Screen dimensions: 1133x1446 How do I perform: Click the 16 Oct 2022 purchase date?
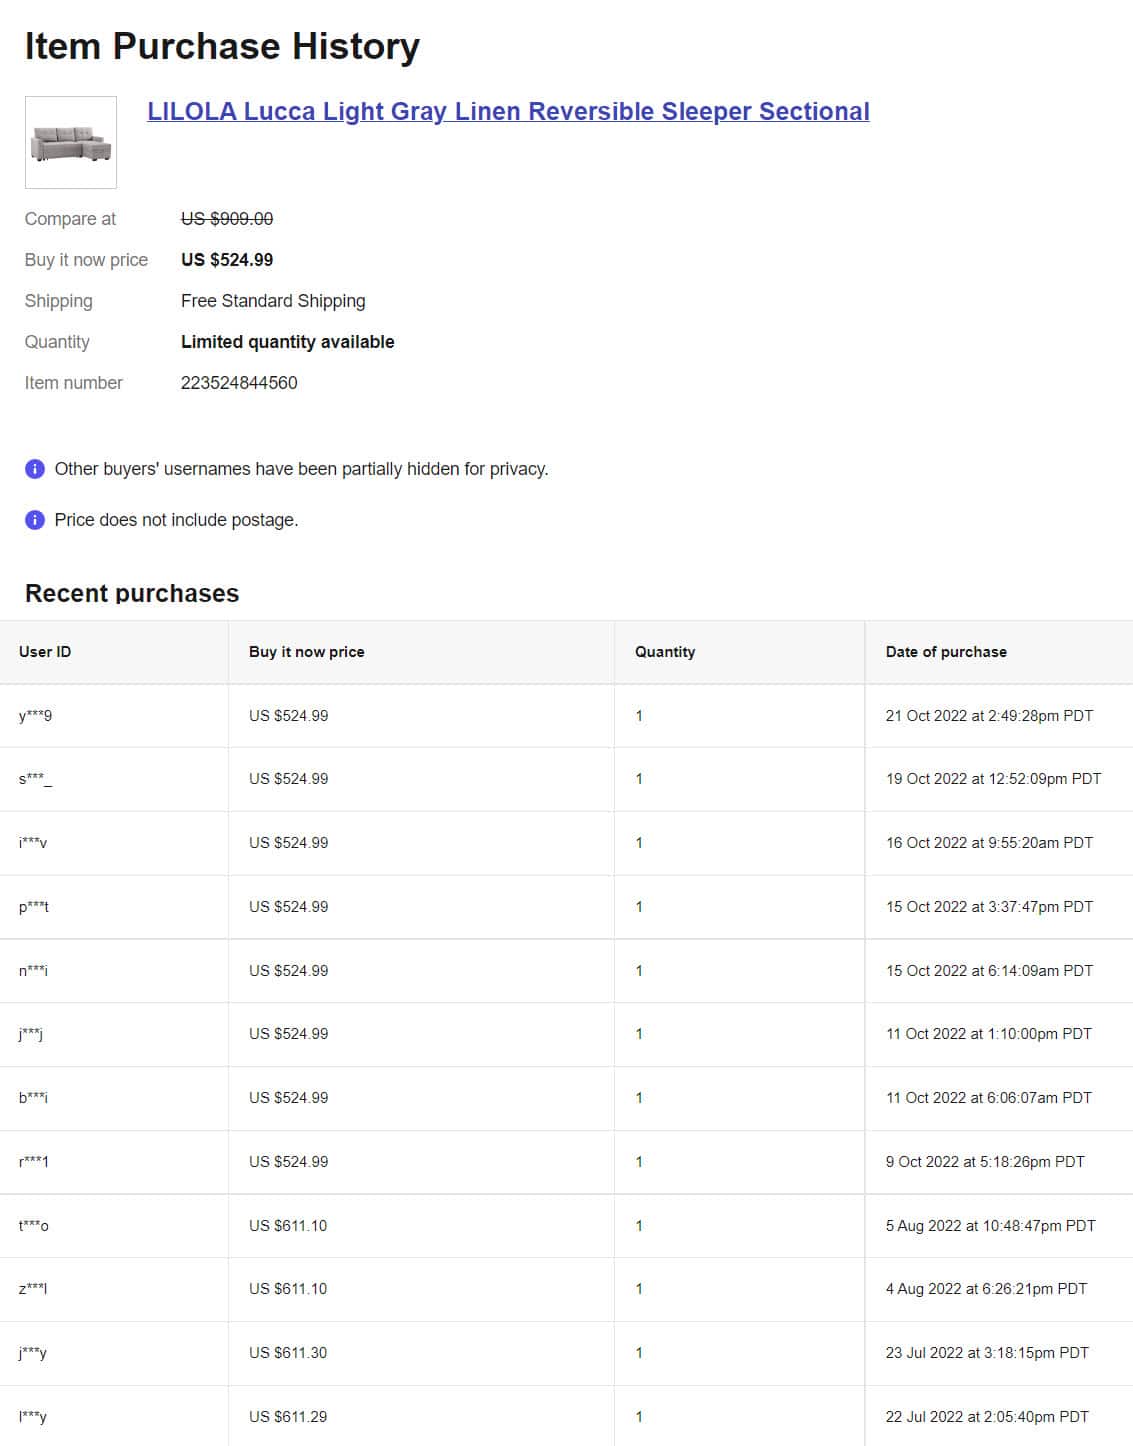(989, 843)
